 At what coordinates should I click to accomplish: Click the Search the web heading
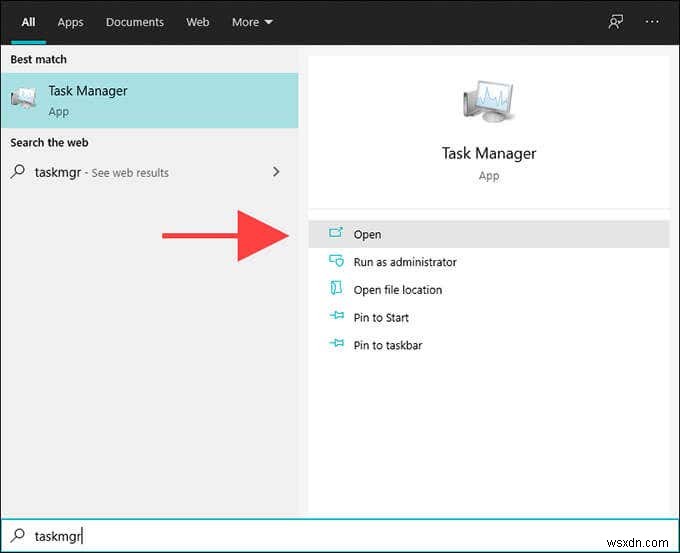pos(49,143)
